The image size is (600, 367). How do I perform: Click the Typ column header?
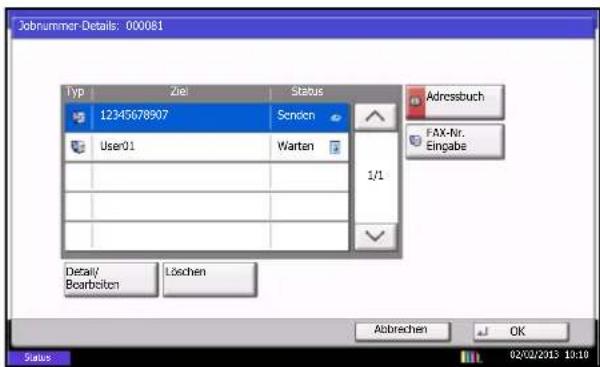(x=75, y=92)
